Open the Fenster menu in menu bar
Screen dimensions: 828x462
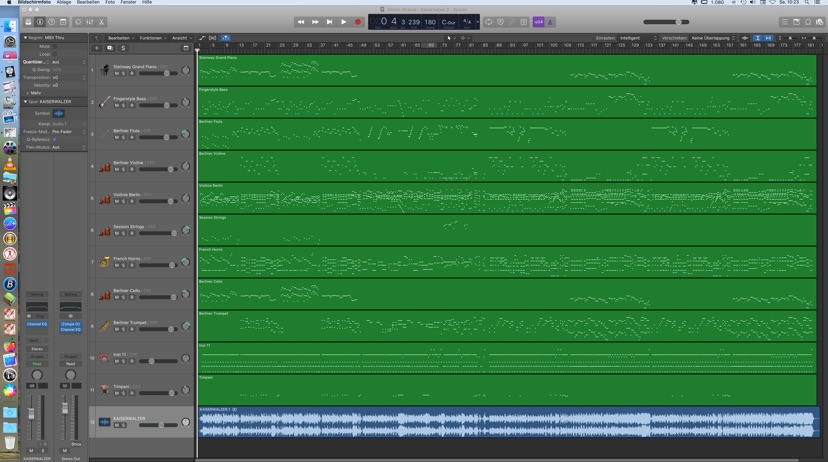[128, 3]
